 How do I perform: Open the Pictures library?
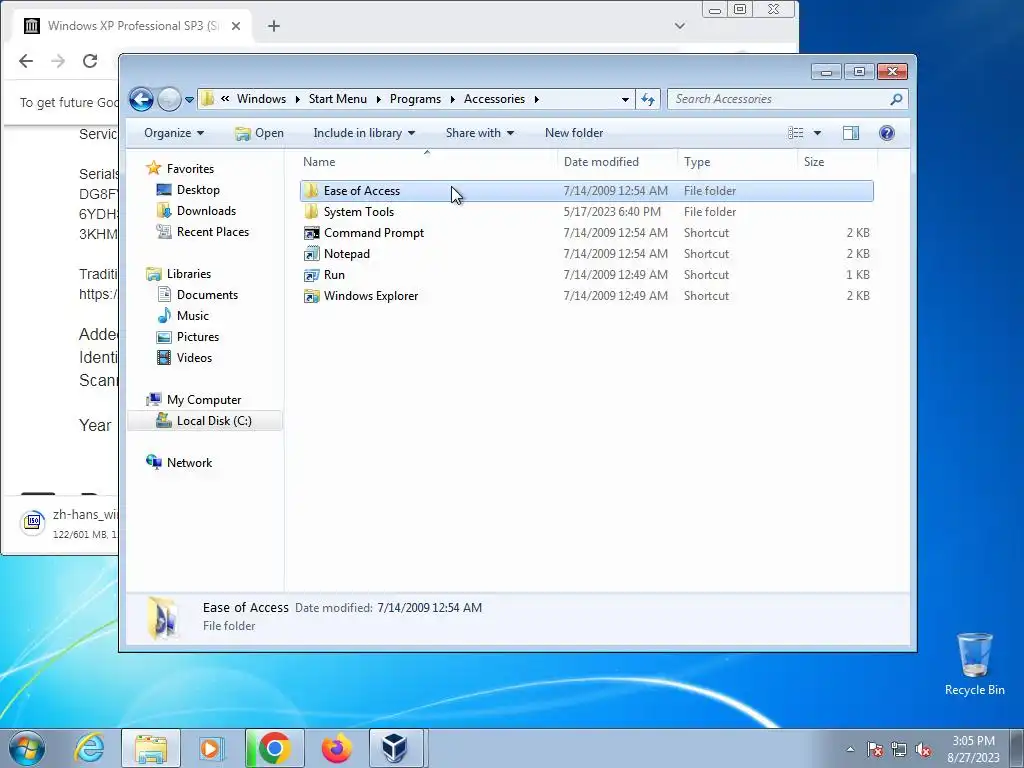click(197, 337)
